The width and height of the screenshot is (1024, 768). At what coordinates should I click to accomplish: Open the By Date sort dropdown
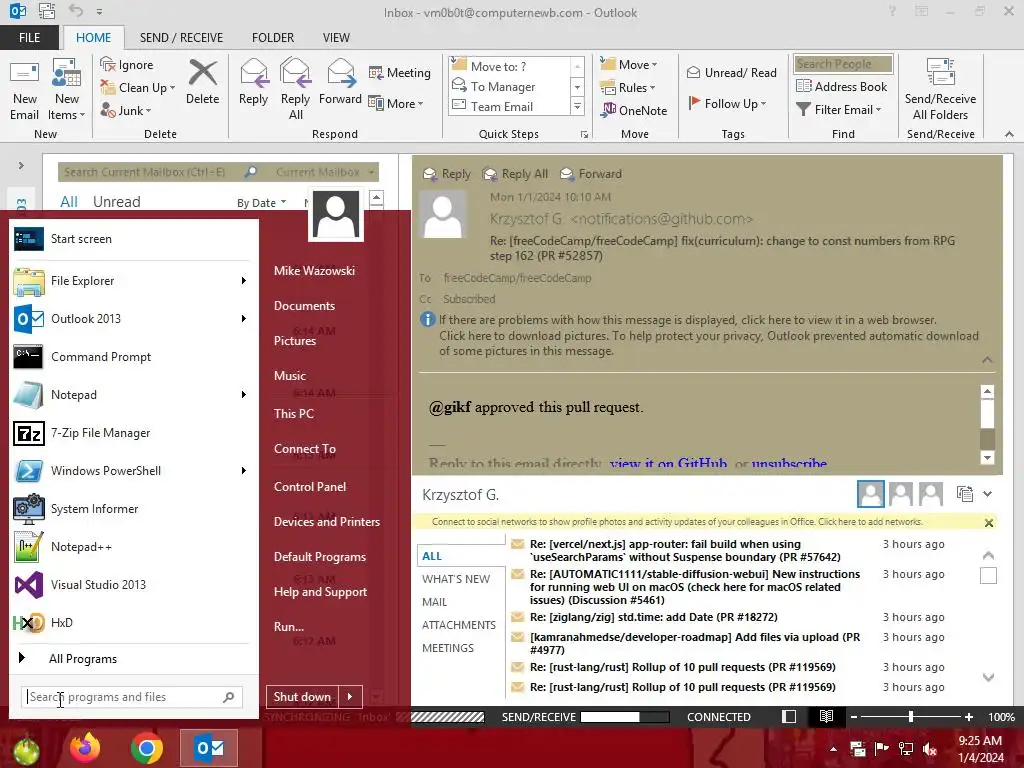[261, 202]
